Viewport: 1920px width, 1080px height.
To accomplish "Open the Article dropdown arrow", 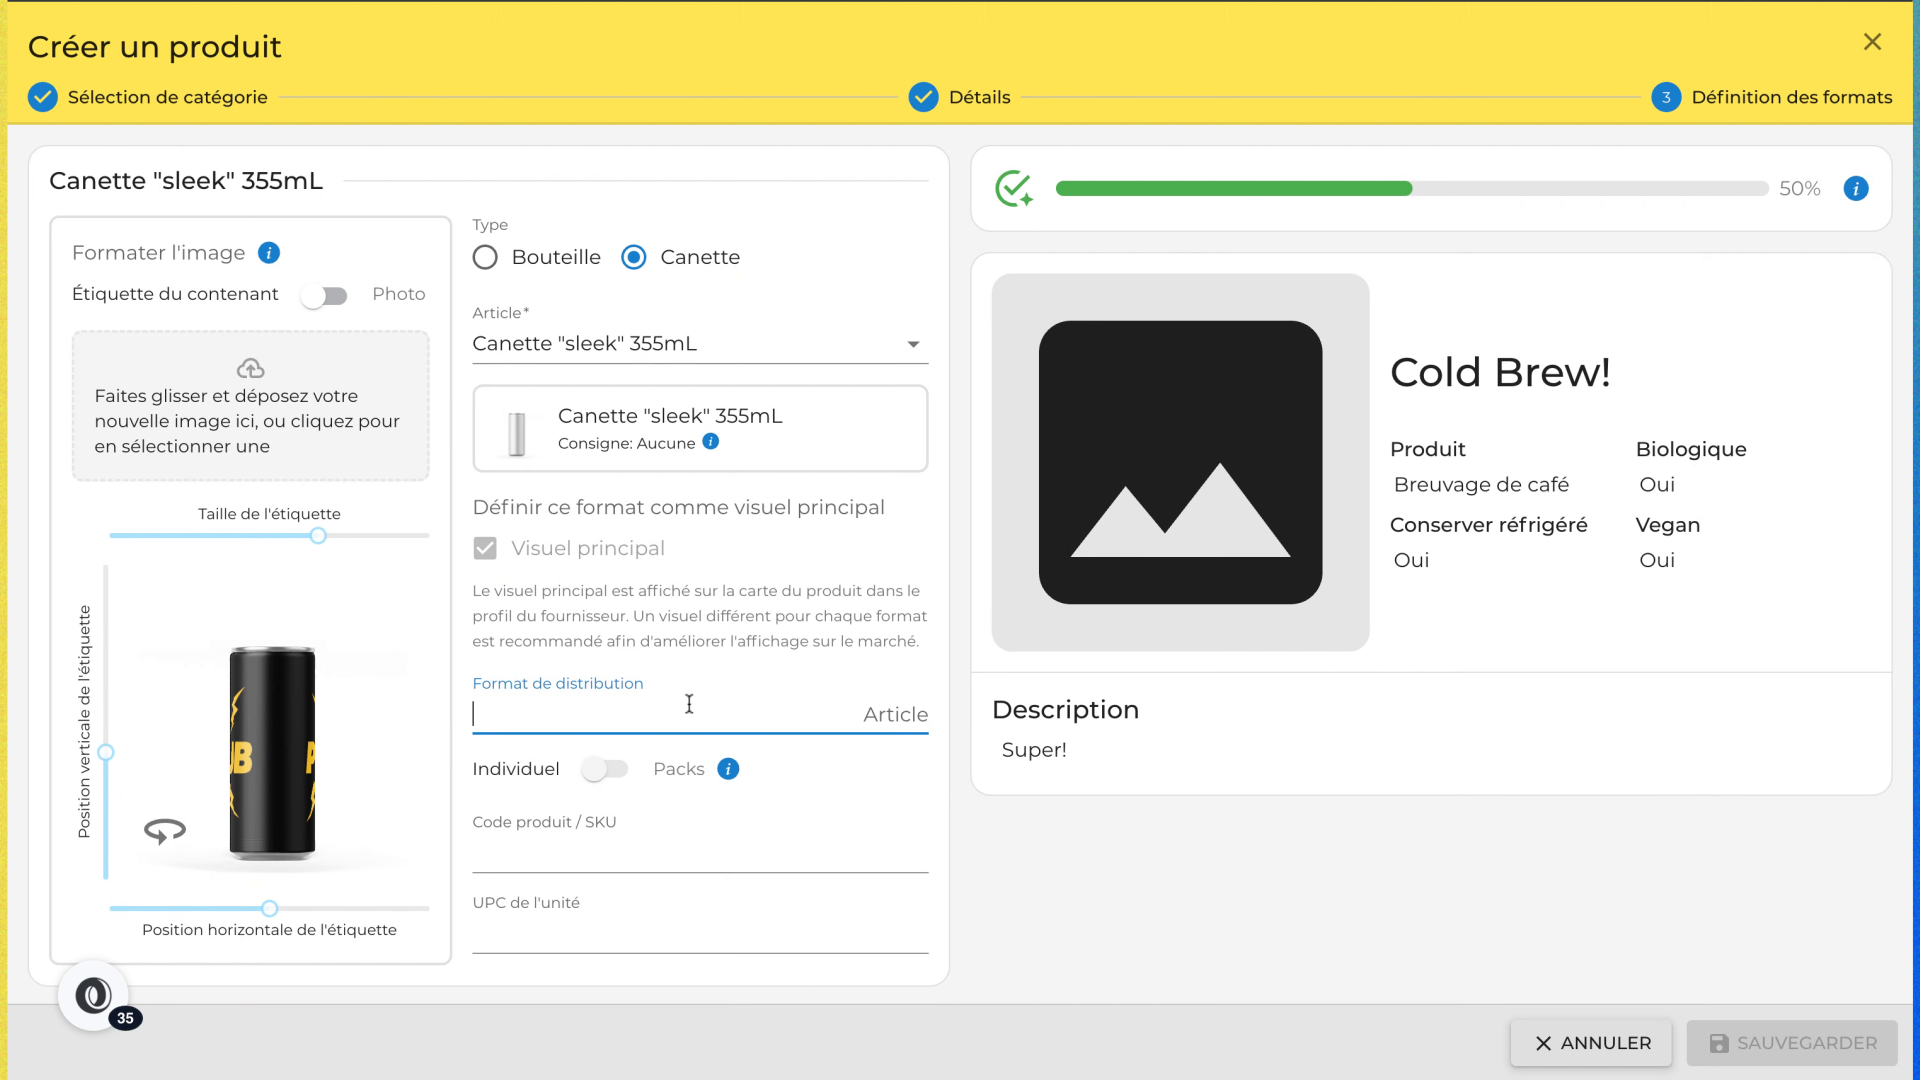I will click(x=913, y=344).
